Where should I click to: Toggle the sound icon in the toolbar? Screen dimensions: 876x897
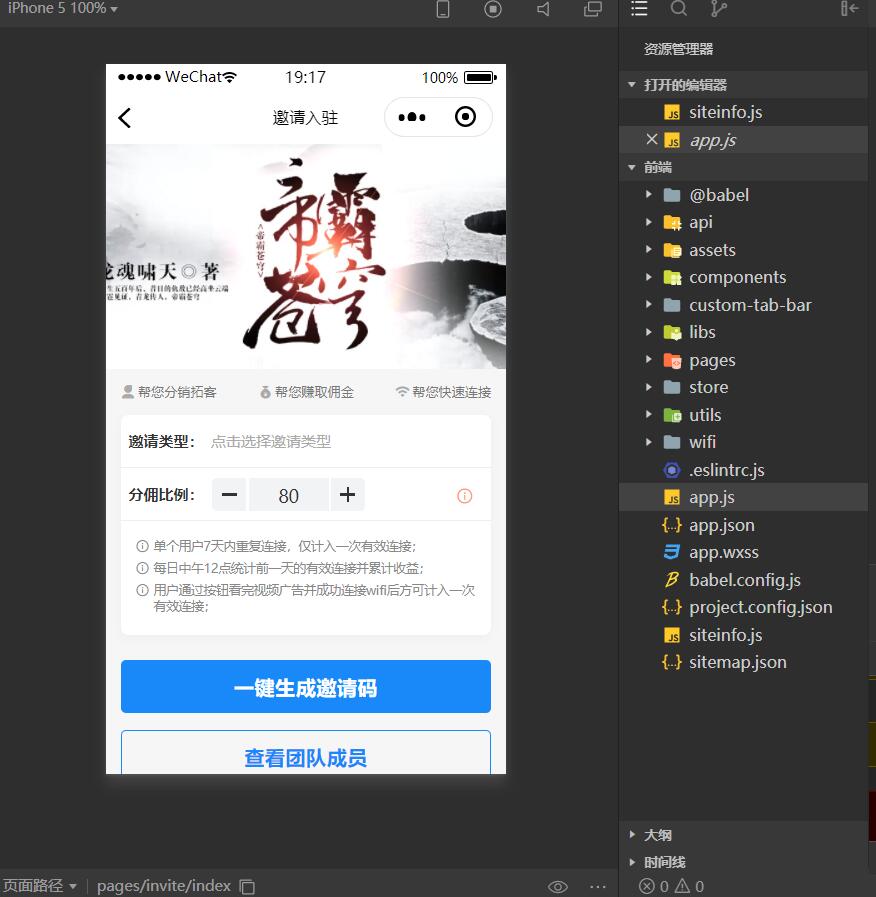coord(541,10)
